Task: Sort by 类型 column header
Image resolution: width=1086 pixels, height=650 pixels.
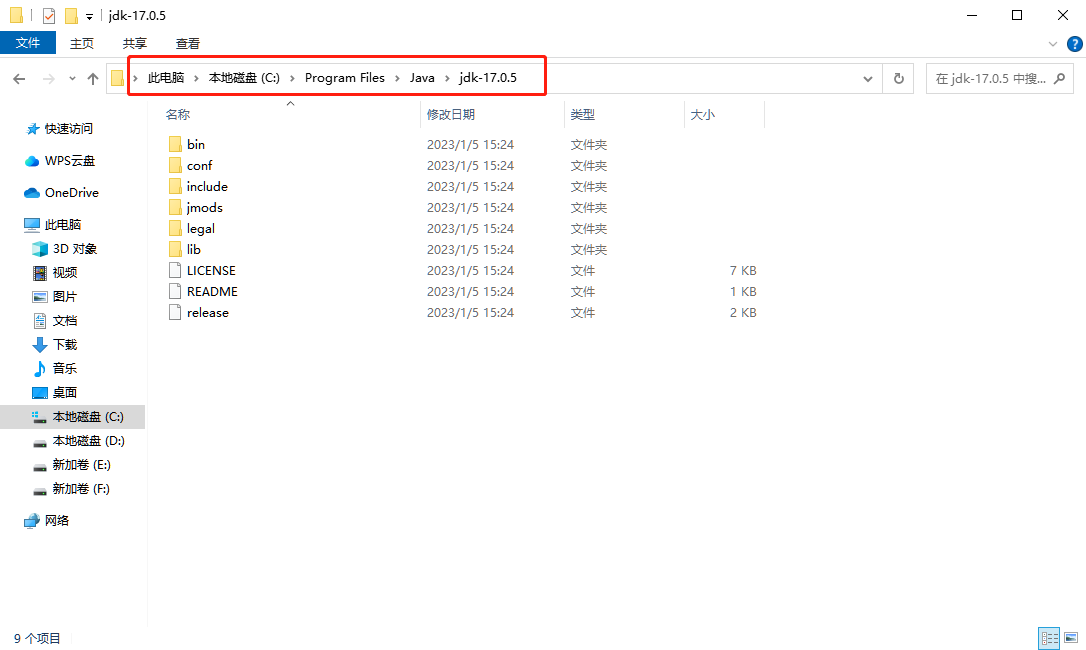Action: tap(582, 114)
